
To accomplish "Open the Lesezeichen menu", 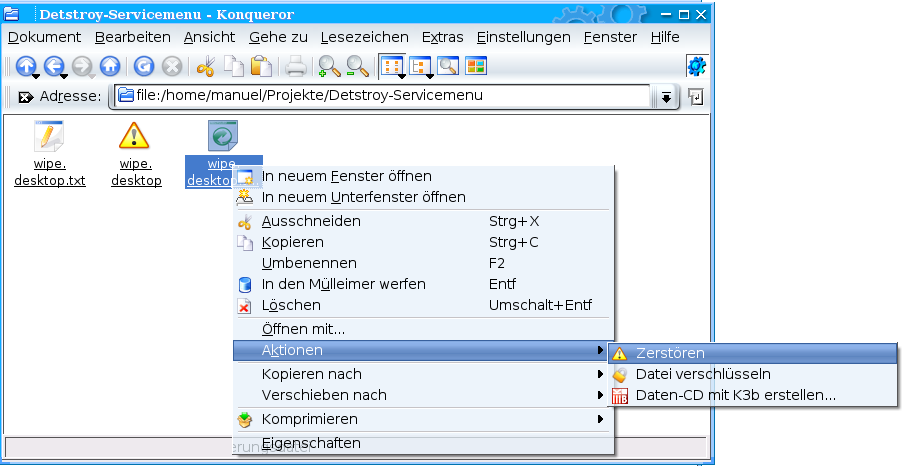I will pyautogui.click(x=365, y=38).
